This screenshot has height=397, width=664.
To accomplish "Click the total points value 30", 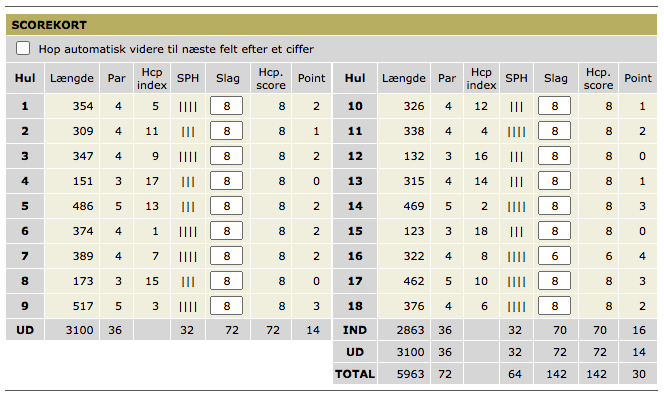I will click(x=639, y=374).
